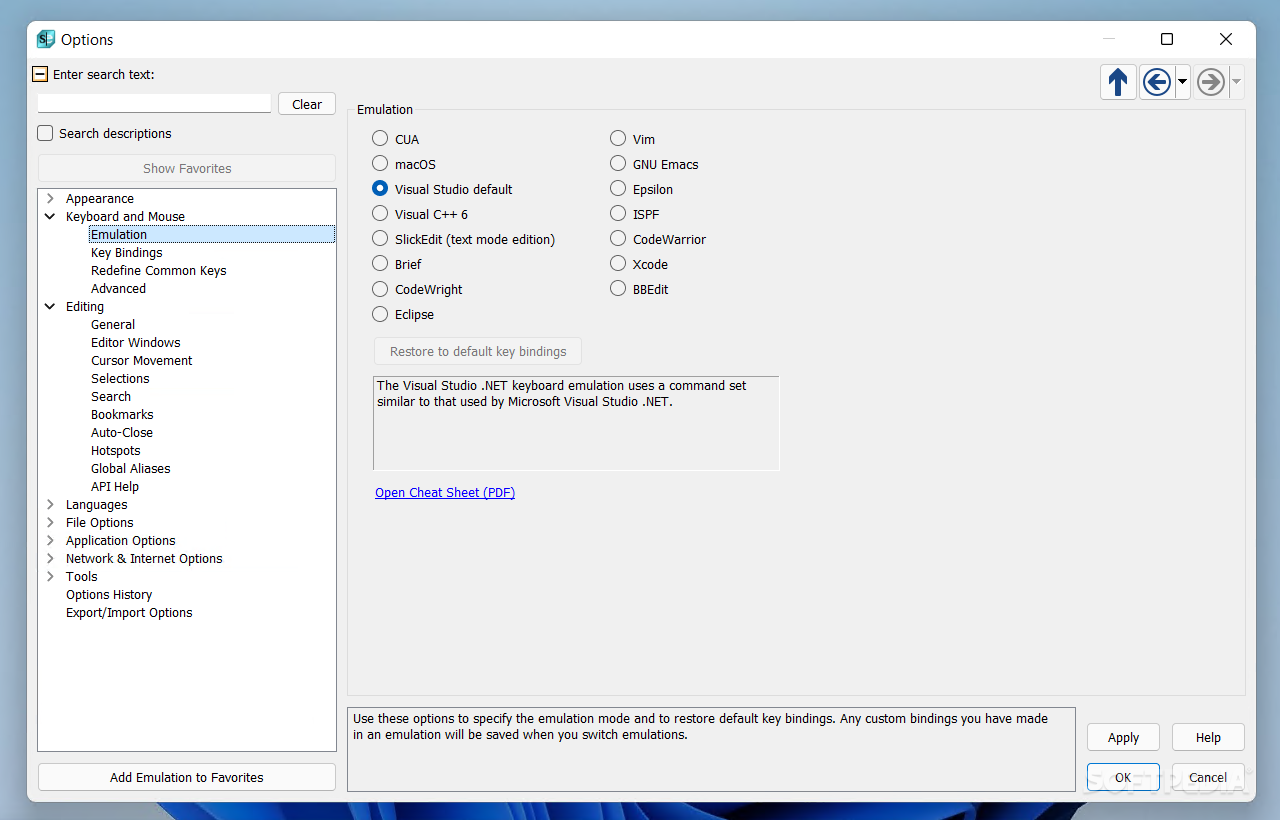1280x820 pixels.
Task: Expand the File Options node
Action: click(x=50, y=523)
